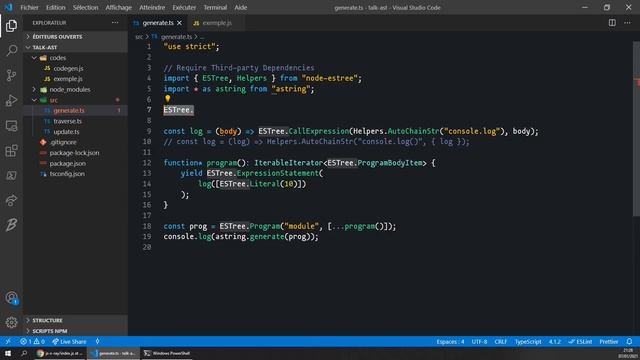Change end-of-line sequence CRLF
The height and width of the screenshot is (360, 640).
click(x=500, y=342)
